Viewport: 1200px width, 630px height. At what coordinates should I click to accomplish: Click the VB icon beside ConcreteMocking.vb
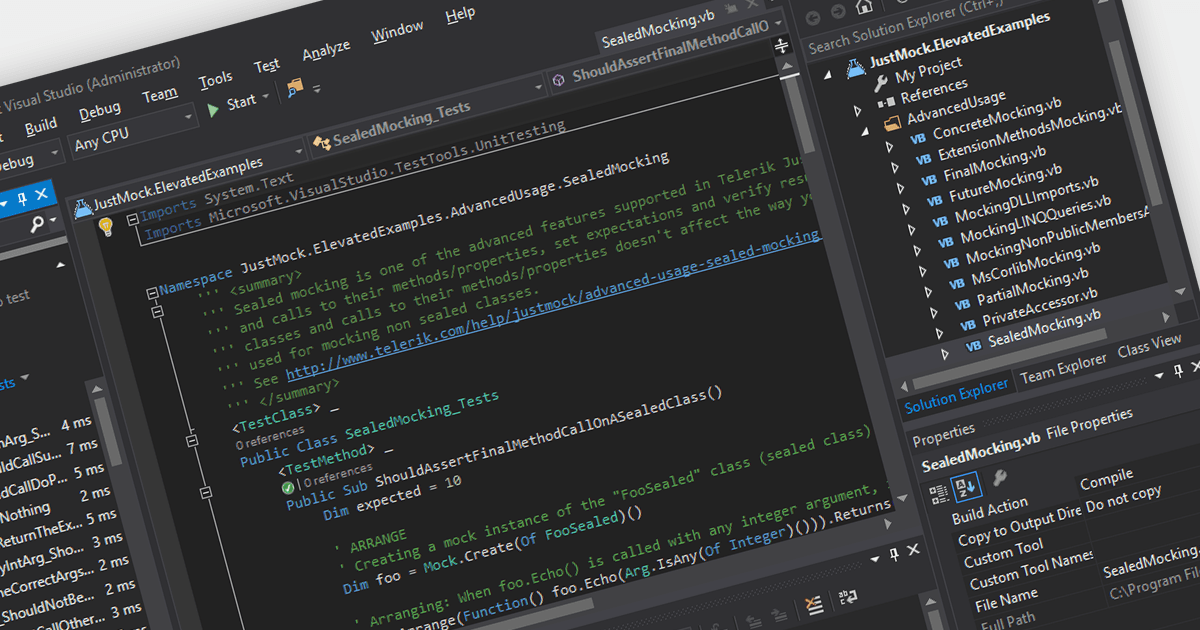(918, 140)
